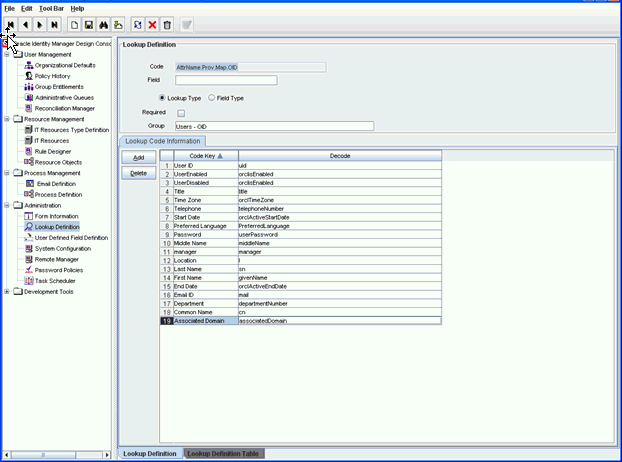
Task: Click the IT Resources Type Definition icon
Action: point(29,130)
